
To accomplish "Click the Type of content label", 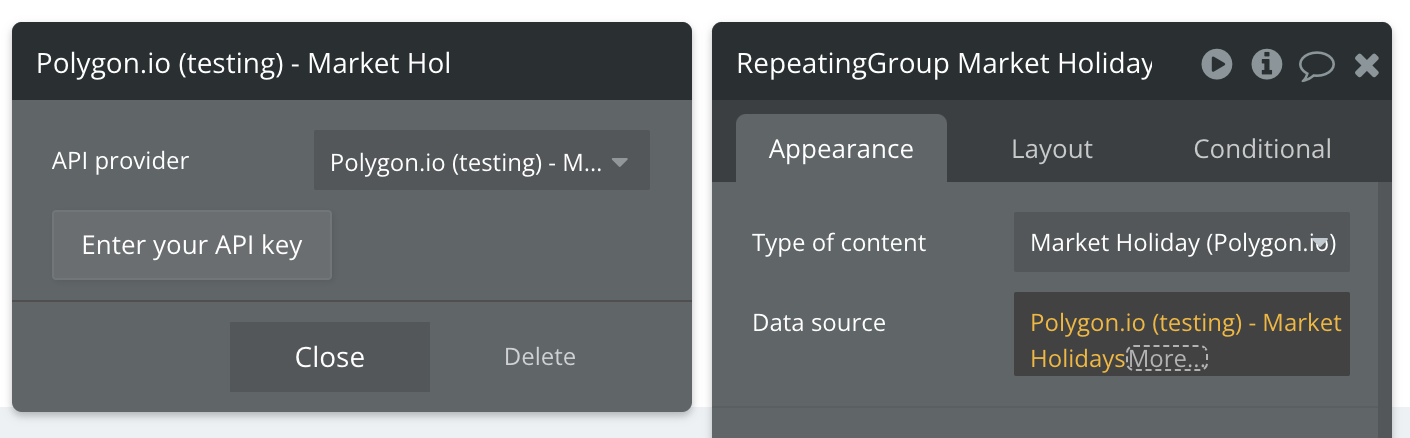I will (839, 242).
